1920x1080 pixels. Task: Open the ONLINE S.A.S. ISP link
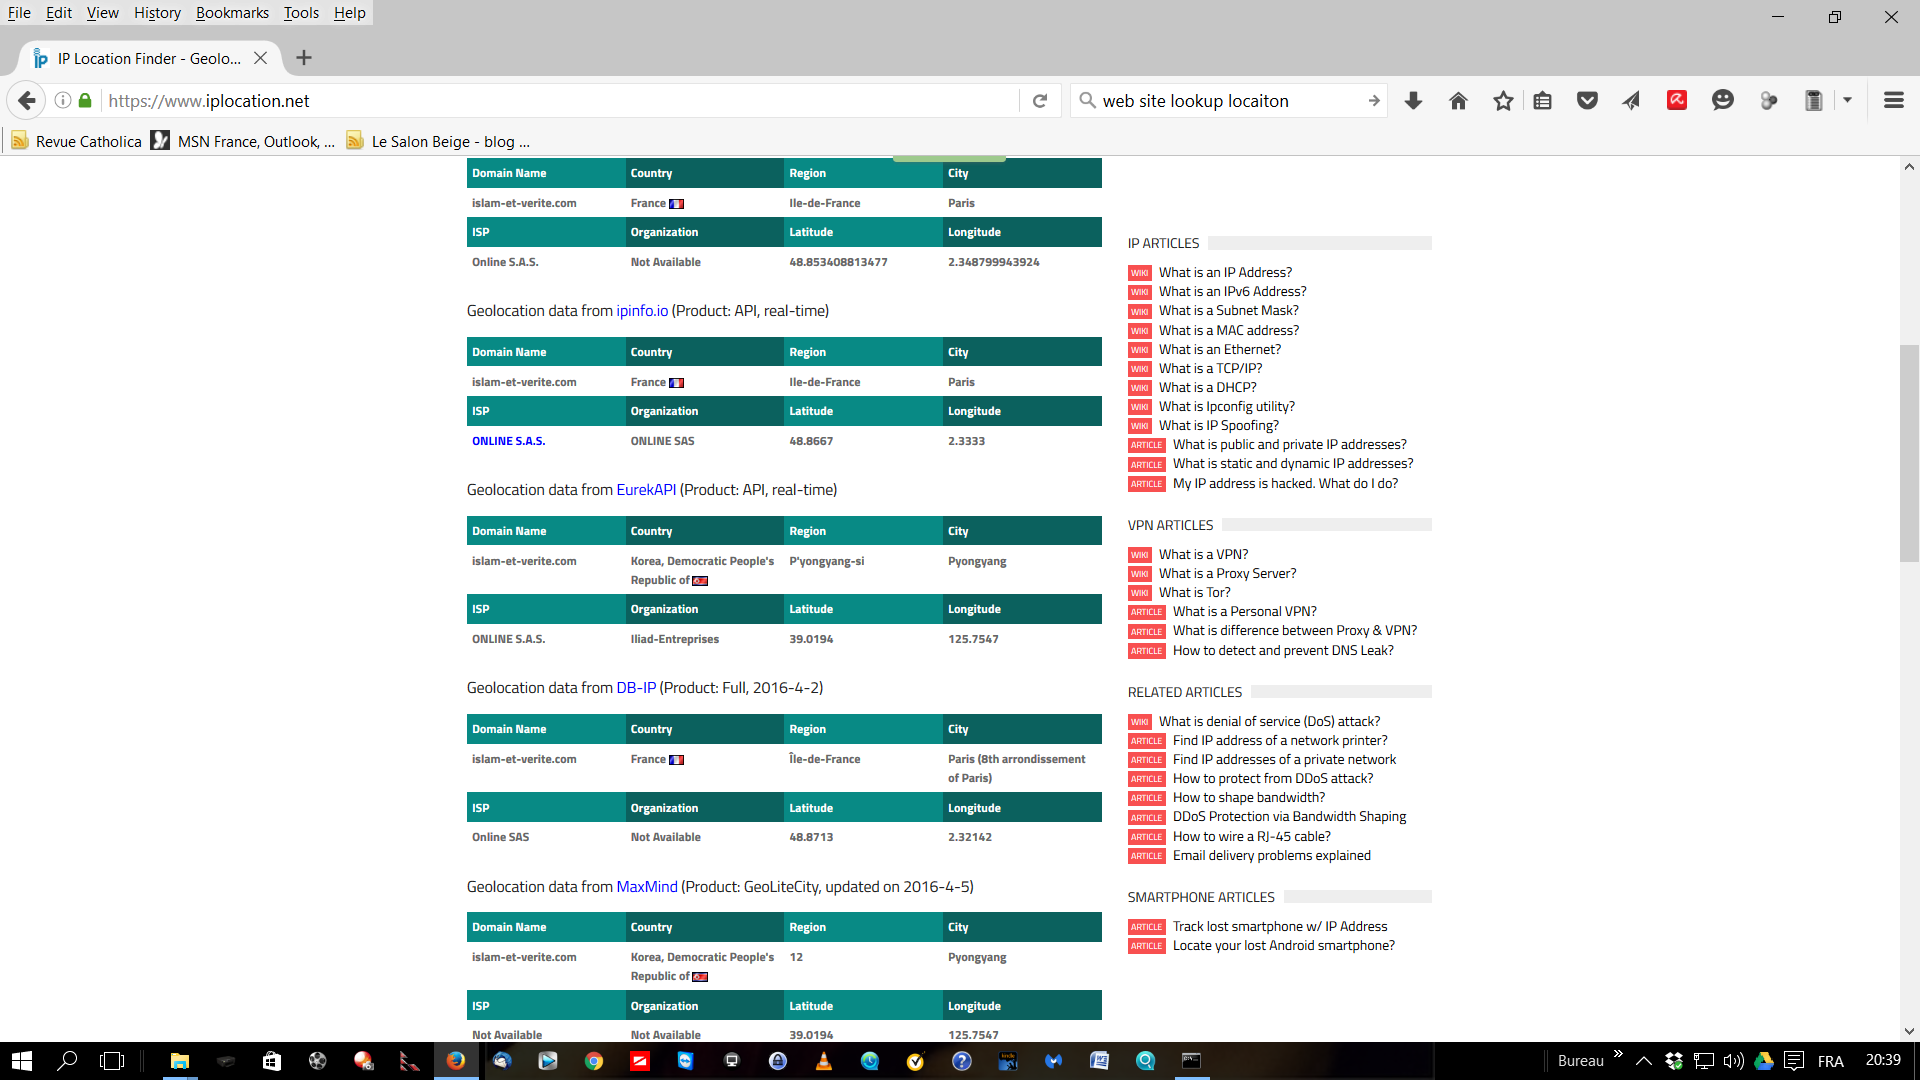click(x=508, y=441)
